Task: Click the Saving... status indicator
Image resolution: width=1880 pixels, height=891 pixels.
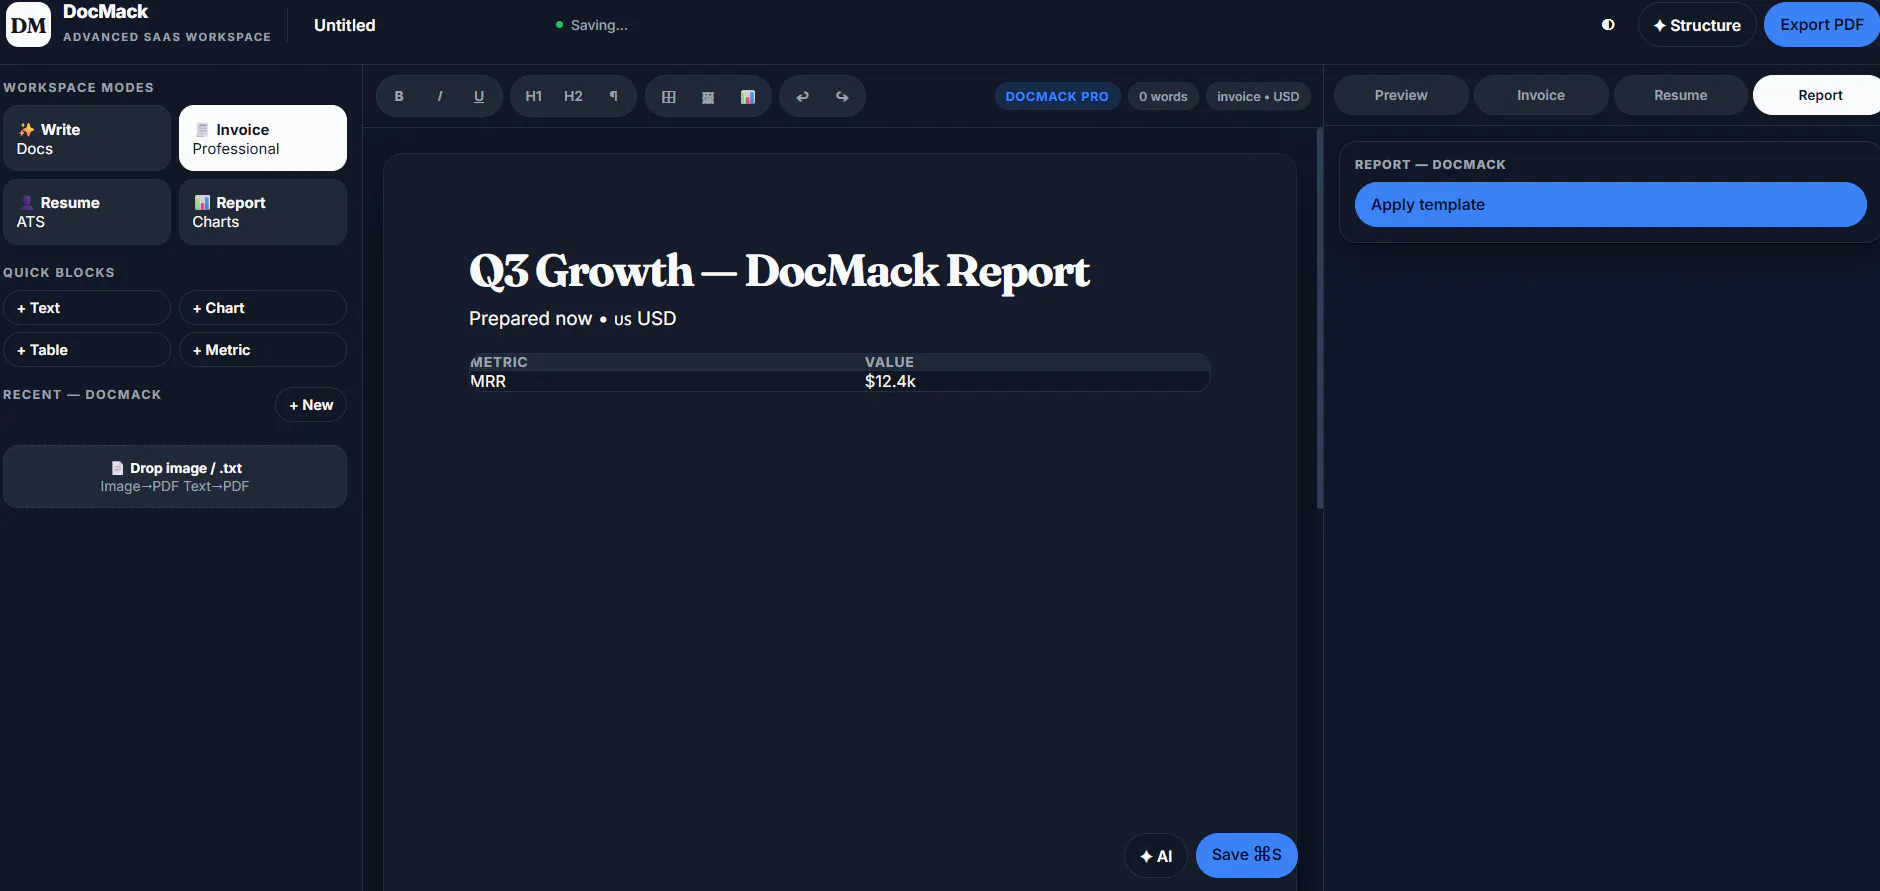Action: pos(591,25)
